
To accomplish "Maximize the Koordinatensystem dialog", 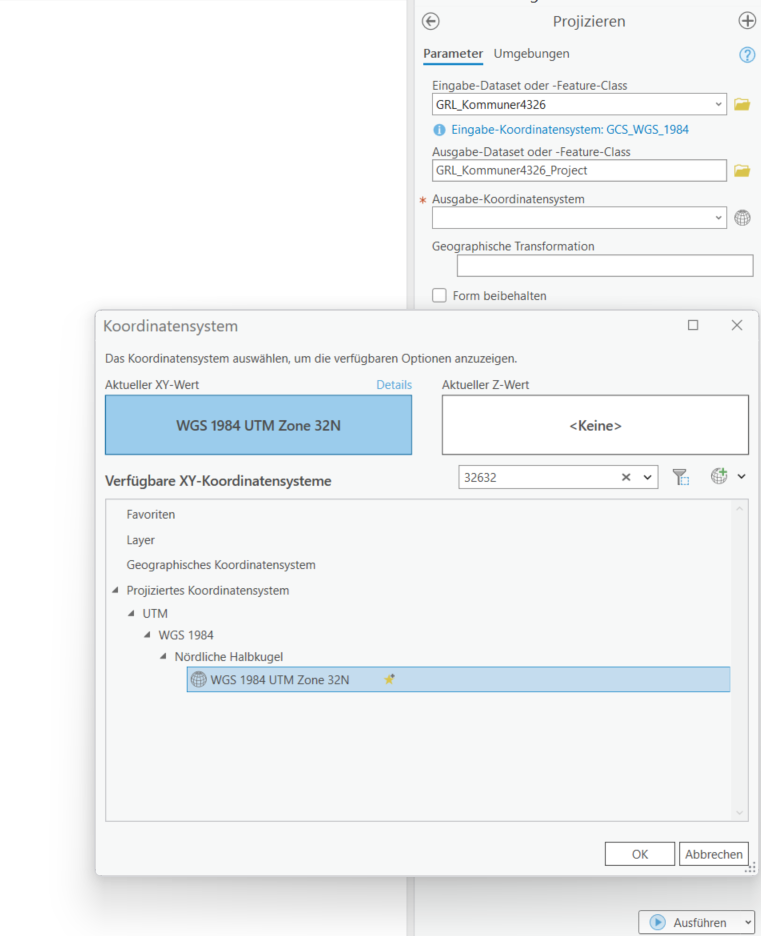I will click(x=693, y=325).
